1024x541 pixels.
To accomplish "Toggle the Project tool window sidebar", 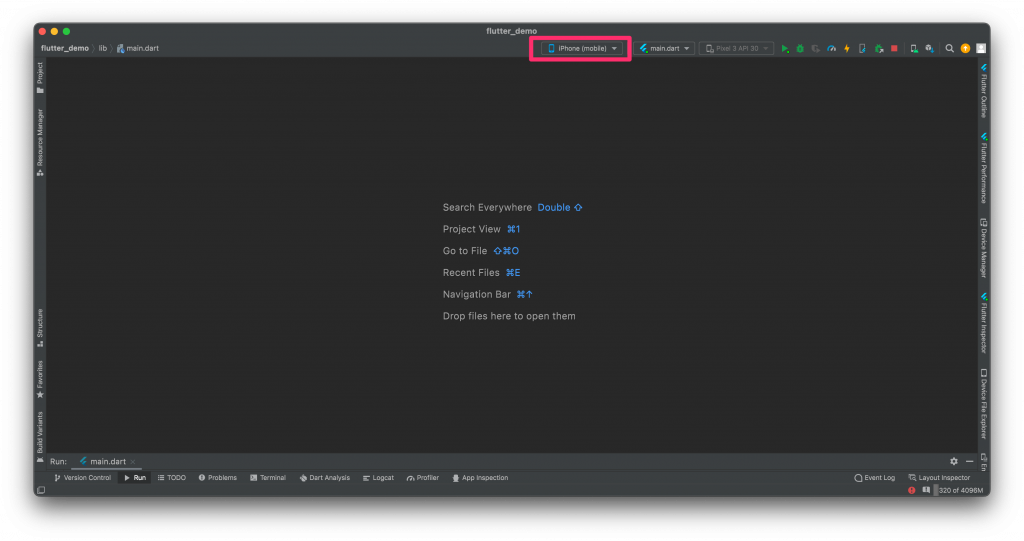I will pyautogui.click(x=40, y=77).
